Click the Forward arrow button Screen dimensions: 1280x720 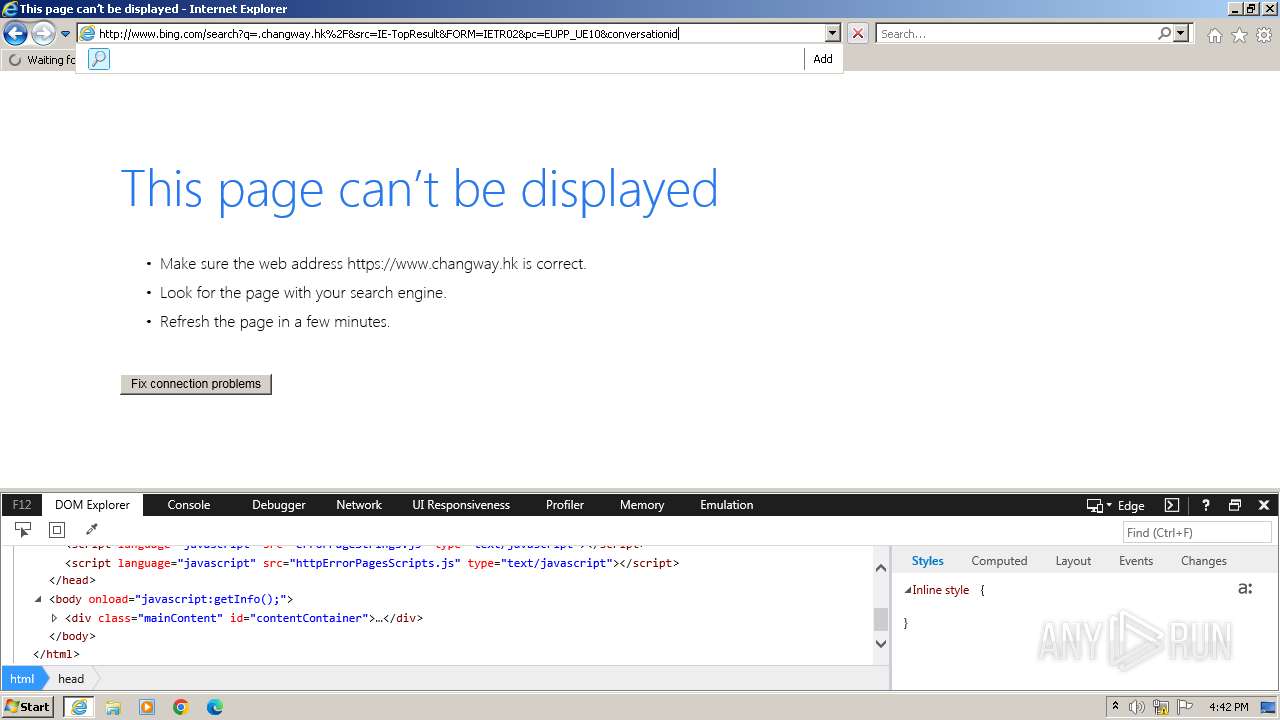[43, 34]
